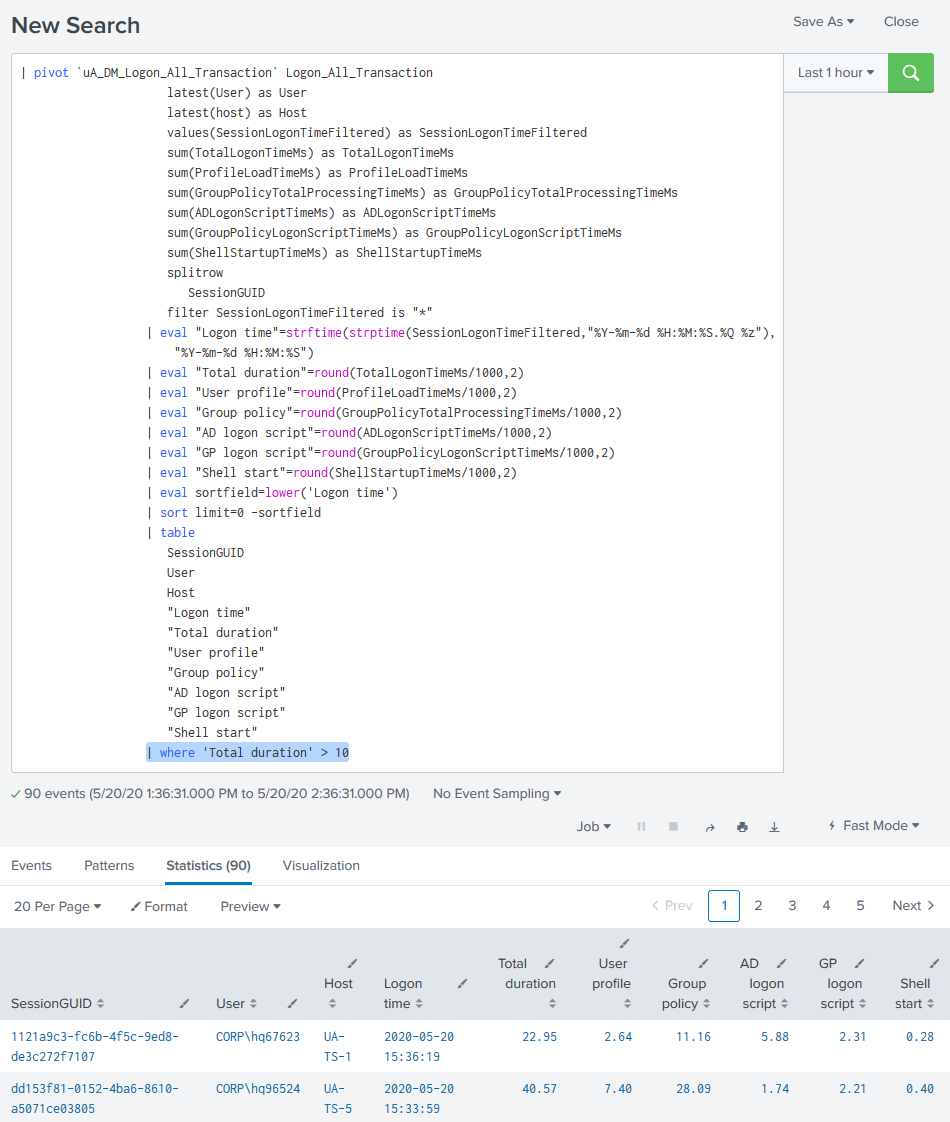
Task: Click the share job arrow icon
Action: click(x=710, y=827)
